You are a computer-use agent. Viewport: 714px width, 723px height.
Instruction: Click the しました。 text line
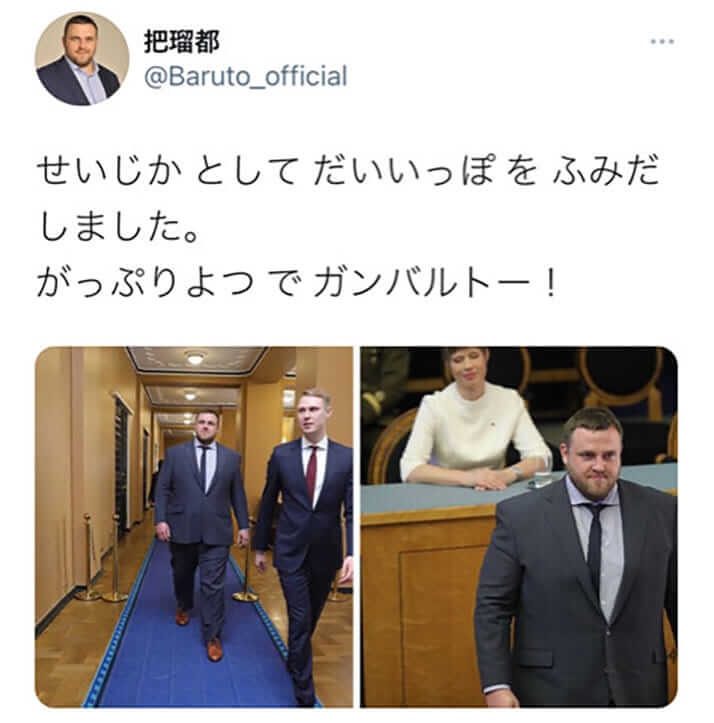tap(119, 228)
